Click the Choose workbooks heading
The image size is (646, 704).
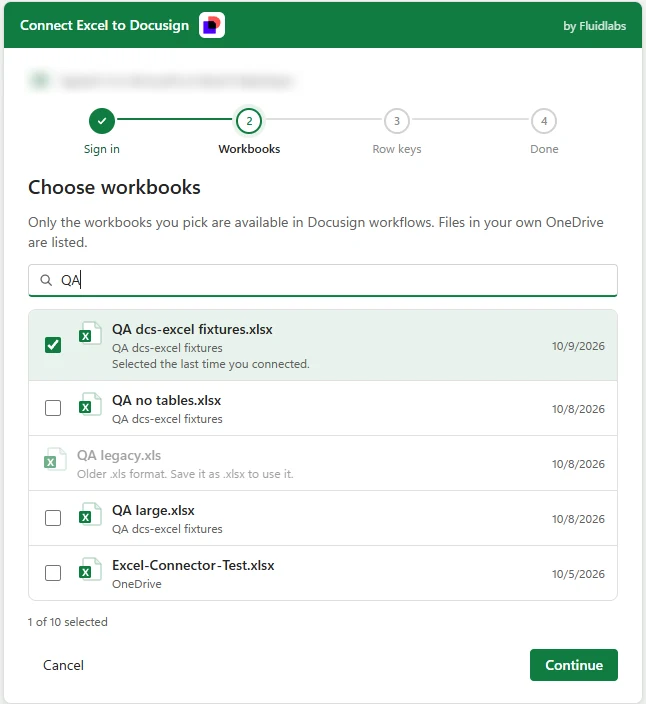click(114, 187)
